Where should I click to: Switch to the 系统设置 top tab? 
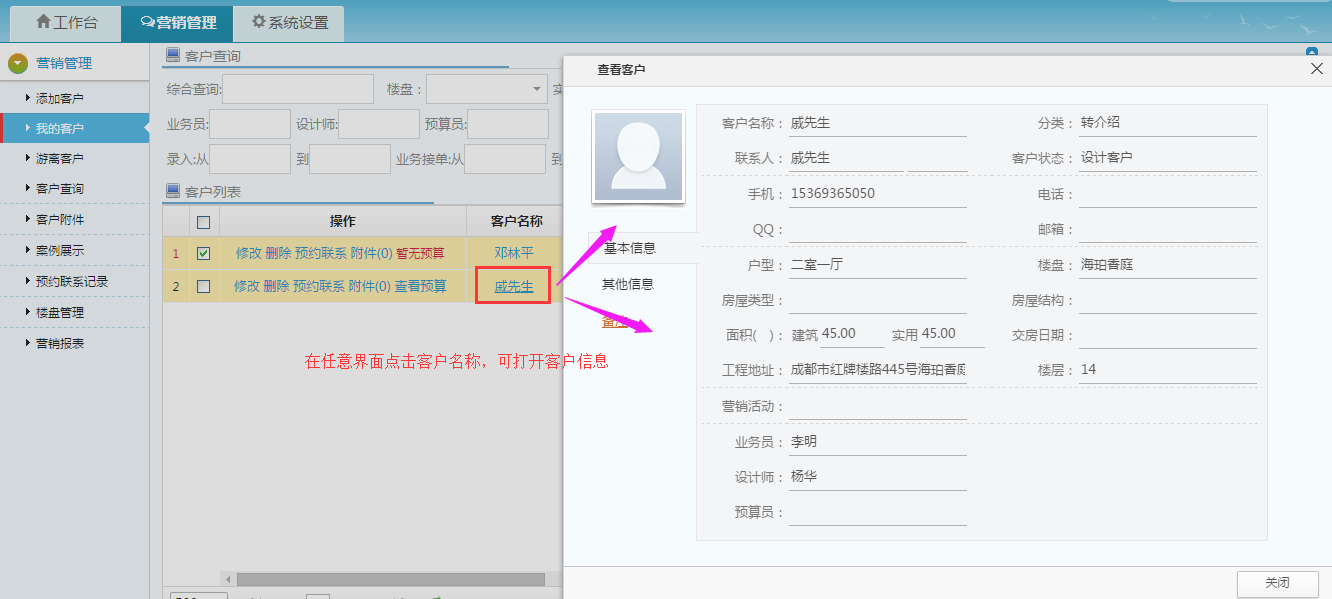[x=289, y=22]
